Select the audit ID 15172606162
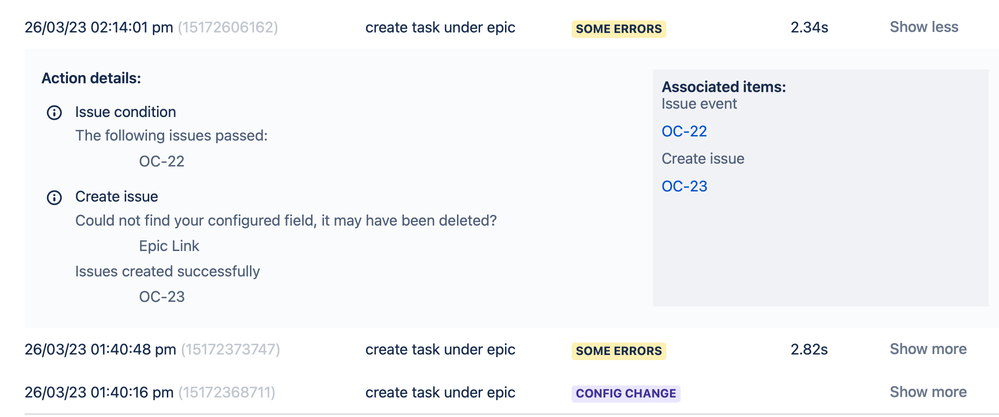 pos(227,27)
